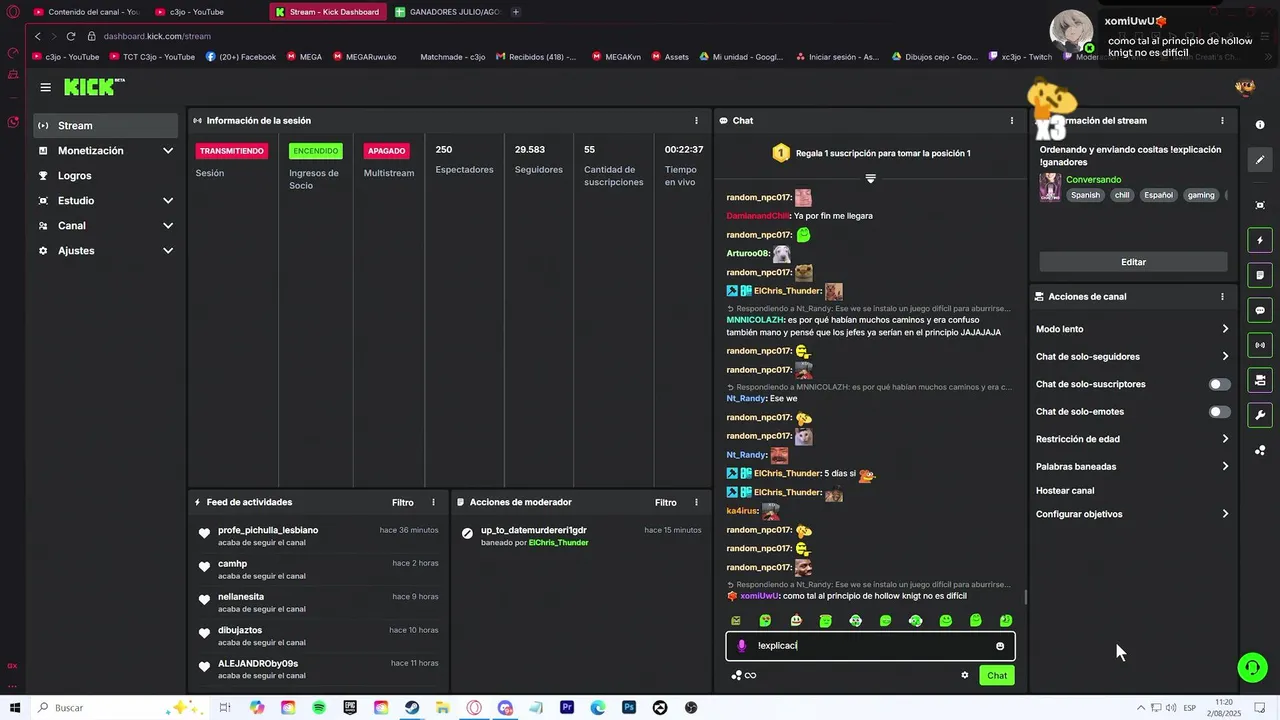Screen dimensions: 1280x720
Task: Expand Canal sidebar section
Action: 168,226
